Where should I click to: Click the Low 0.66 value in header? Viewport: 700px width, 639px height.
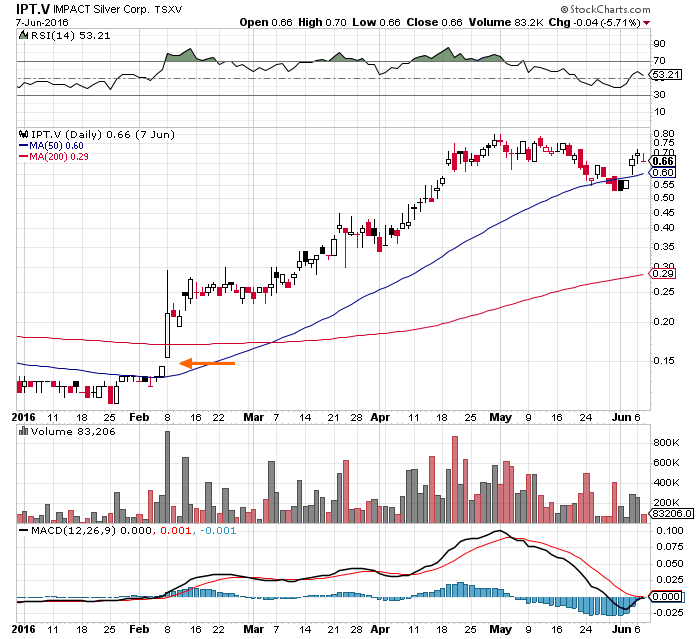[x=376, y=22]
